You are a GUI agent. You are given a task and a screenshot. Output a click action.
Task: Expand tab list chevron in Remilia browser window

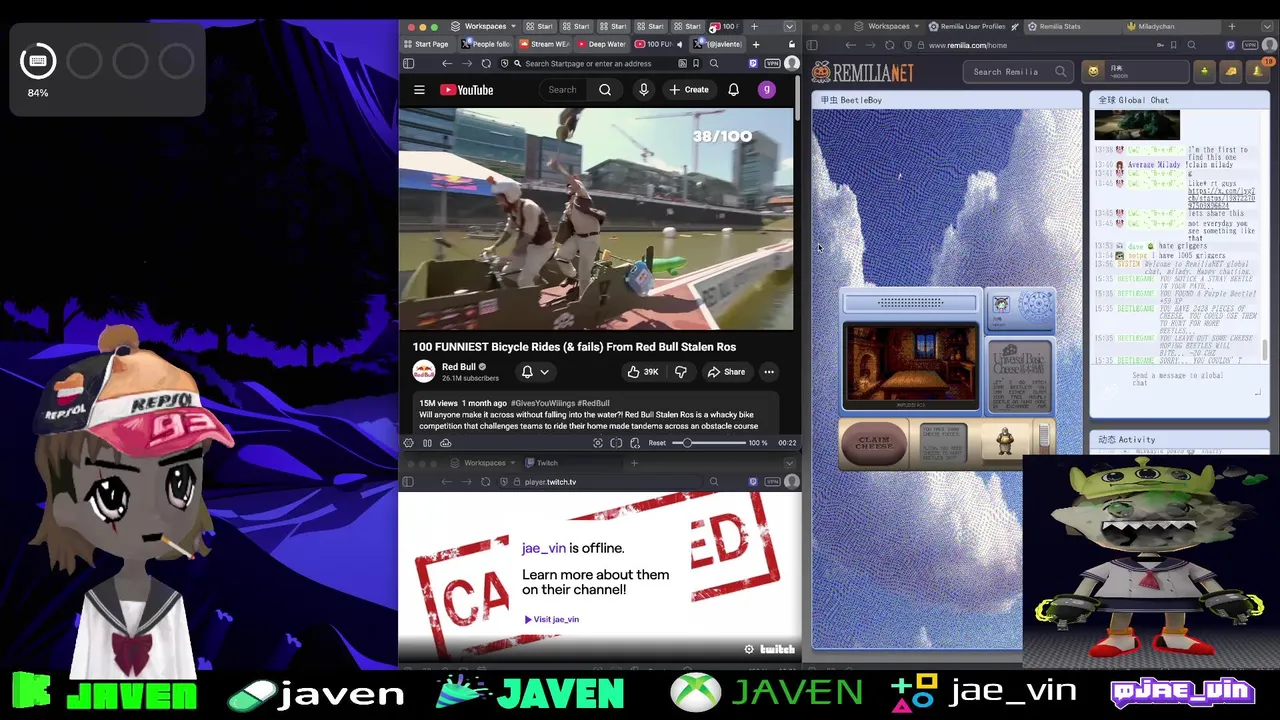coord(1268,27)
